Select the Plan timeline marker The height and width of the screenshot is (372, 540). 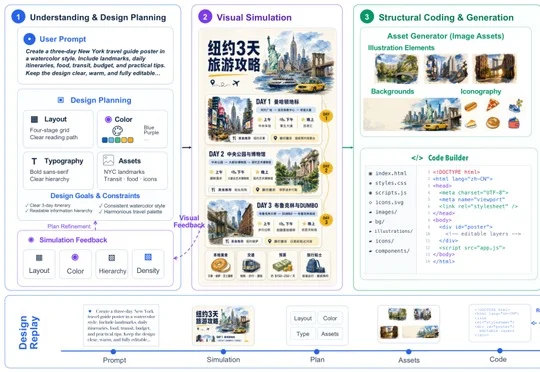pos(316,351)
